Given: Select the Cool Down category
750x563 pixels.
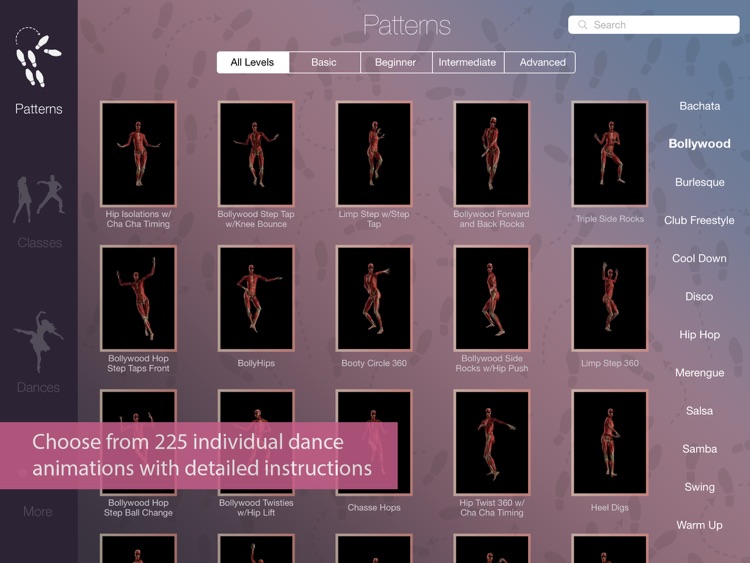Looking at the screenshot, I should (x=699, y=258).
